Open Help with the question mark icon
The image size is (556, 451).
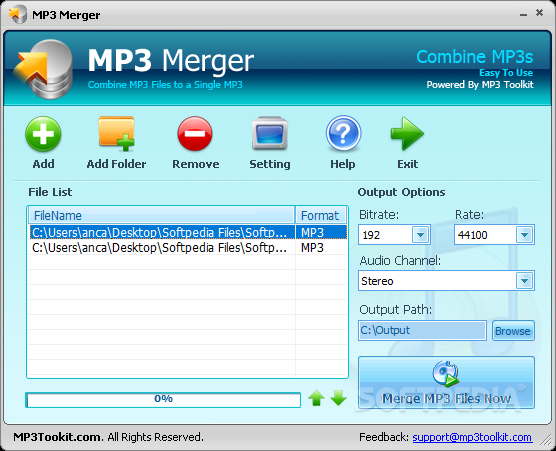click(343, 133)
